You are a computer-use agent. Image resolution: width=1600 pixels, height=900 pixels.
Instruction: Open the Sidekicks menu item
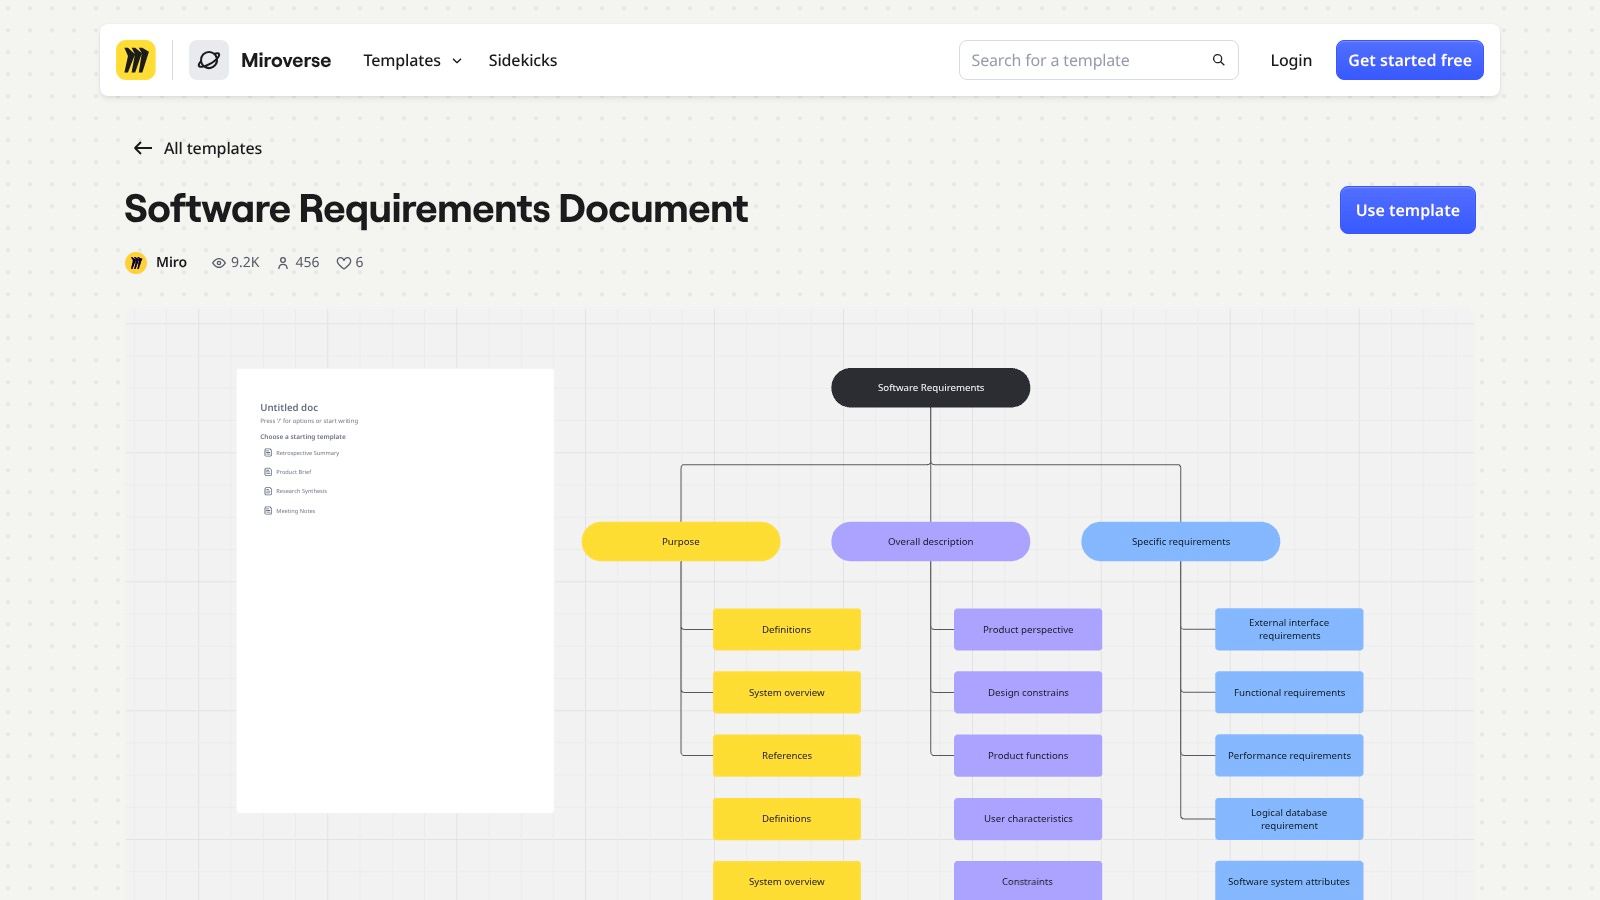click(523, 60)
